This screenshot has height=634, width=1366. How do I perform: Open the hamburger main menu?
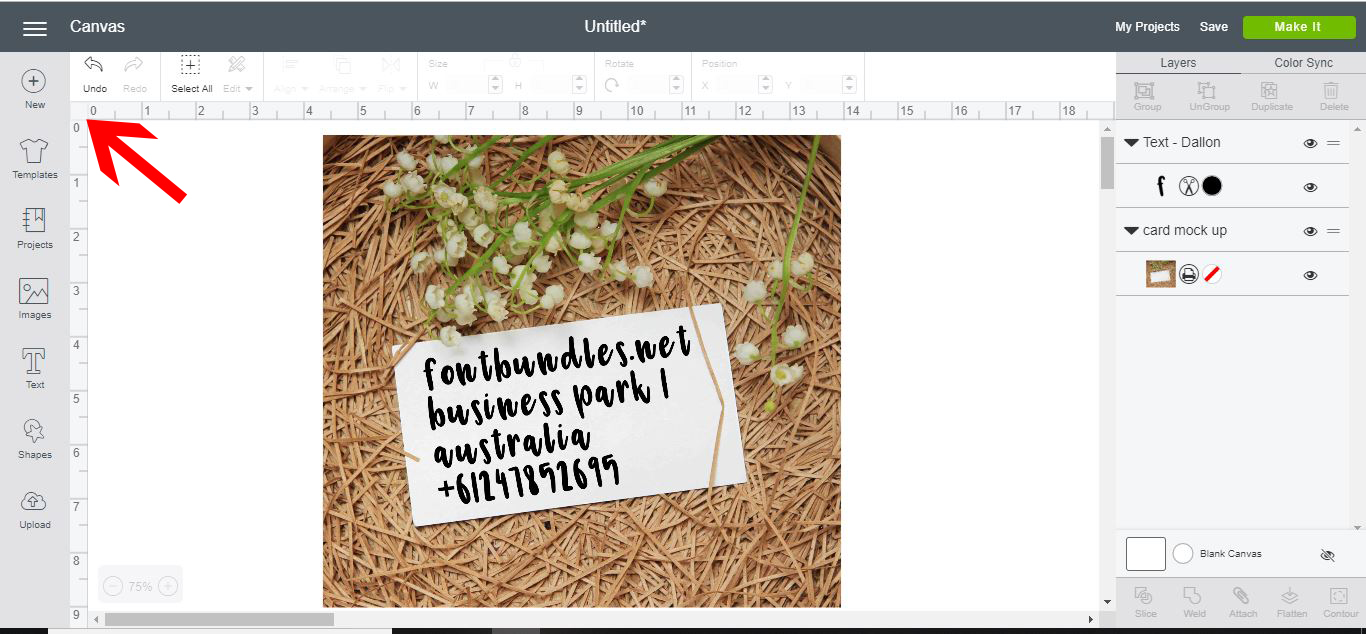(x=35, y=28)
